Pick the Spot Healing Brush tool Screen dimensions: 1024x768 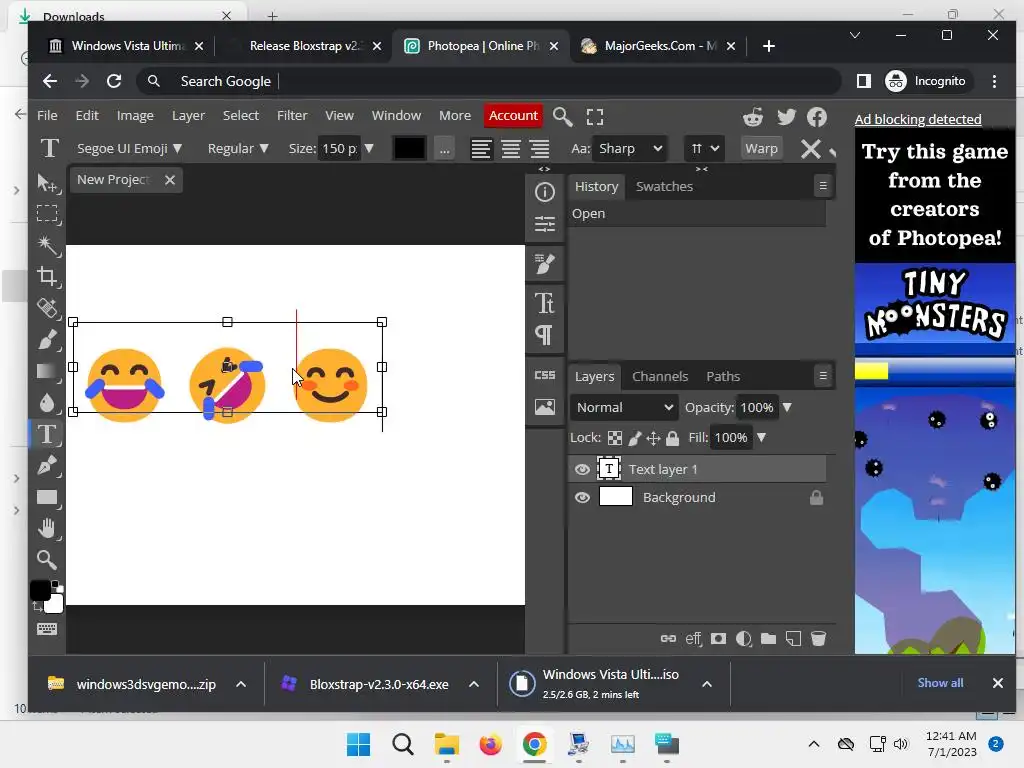click(48, 308)
